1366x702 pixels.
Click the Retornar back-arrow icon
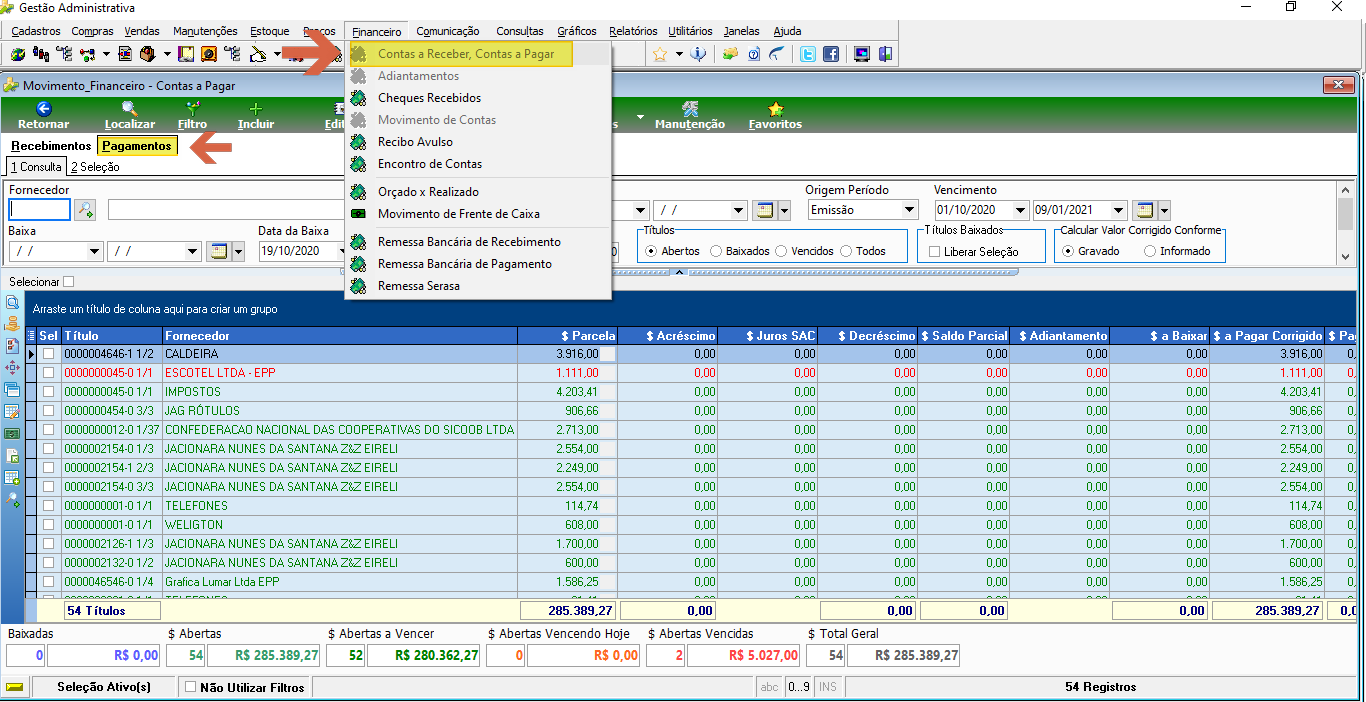[43, 109]
